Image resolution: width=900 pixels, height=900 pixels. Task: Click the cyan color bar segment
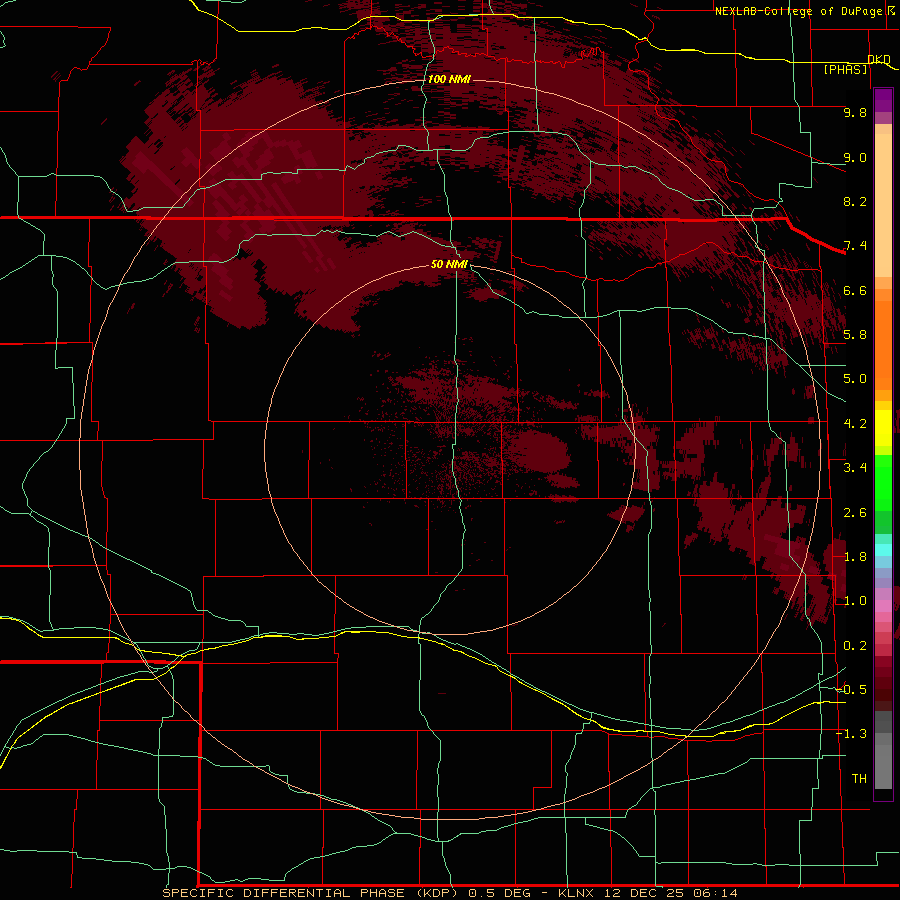883,549
